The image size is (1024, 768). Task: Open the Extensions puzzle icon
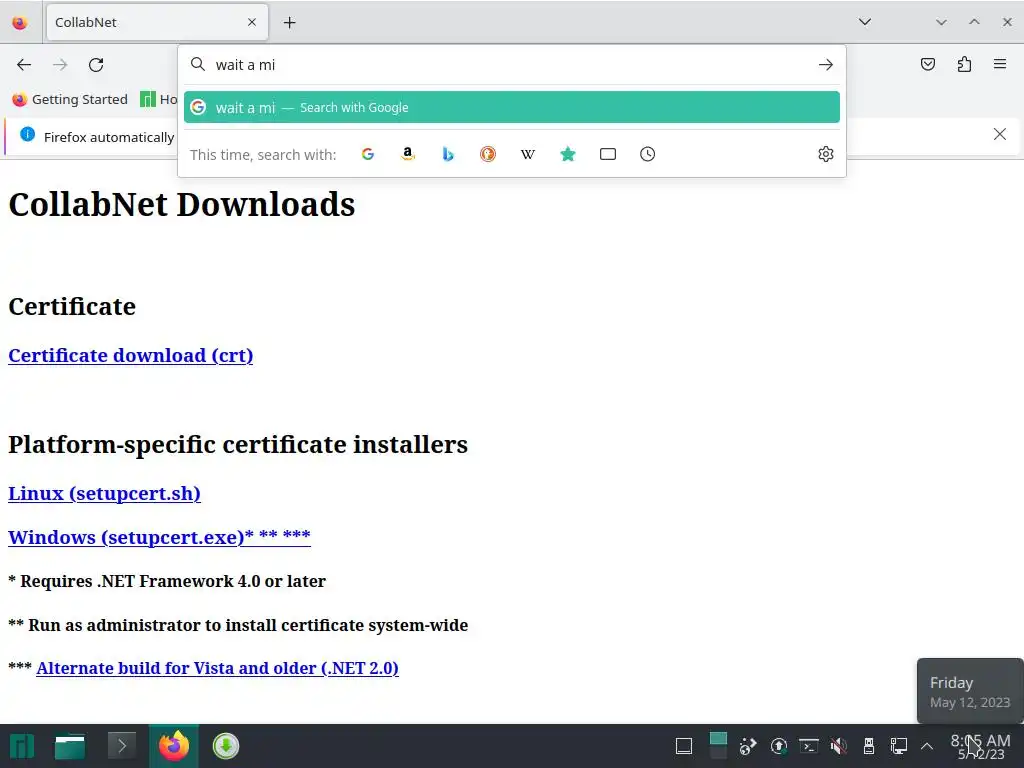click(964, 64)
